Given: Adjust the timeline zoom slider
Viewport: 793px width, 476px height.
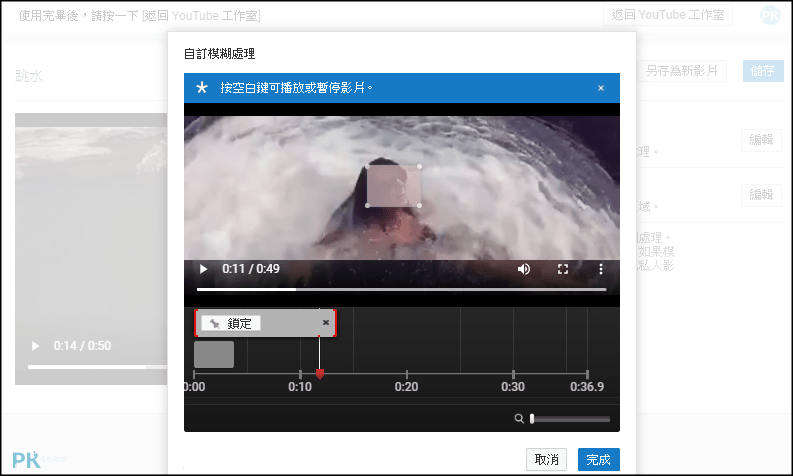Looking at the screenshot, I should click(x=570, y=419).
